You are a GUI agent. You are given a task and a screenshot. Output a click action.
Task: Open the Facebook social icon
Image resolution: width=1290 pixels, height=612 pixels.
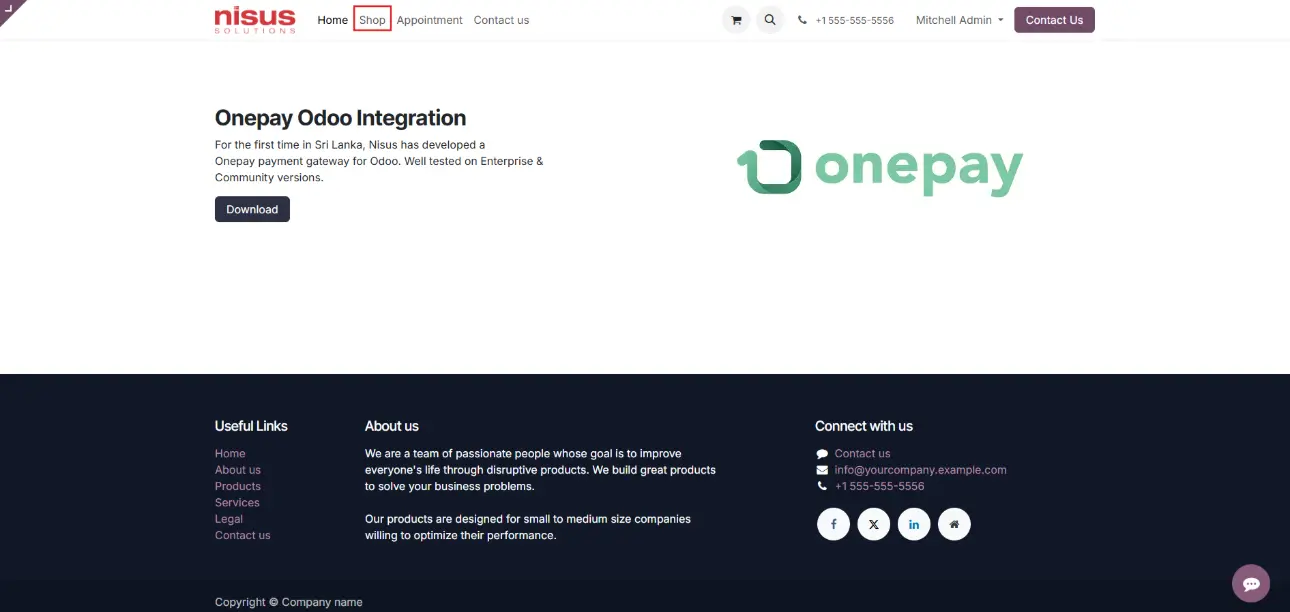pos(834,524)
